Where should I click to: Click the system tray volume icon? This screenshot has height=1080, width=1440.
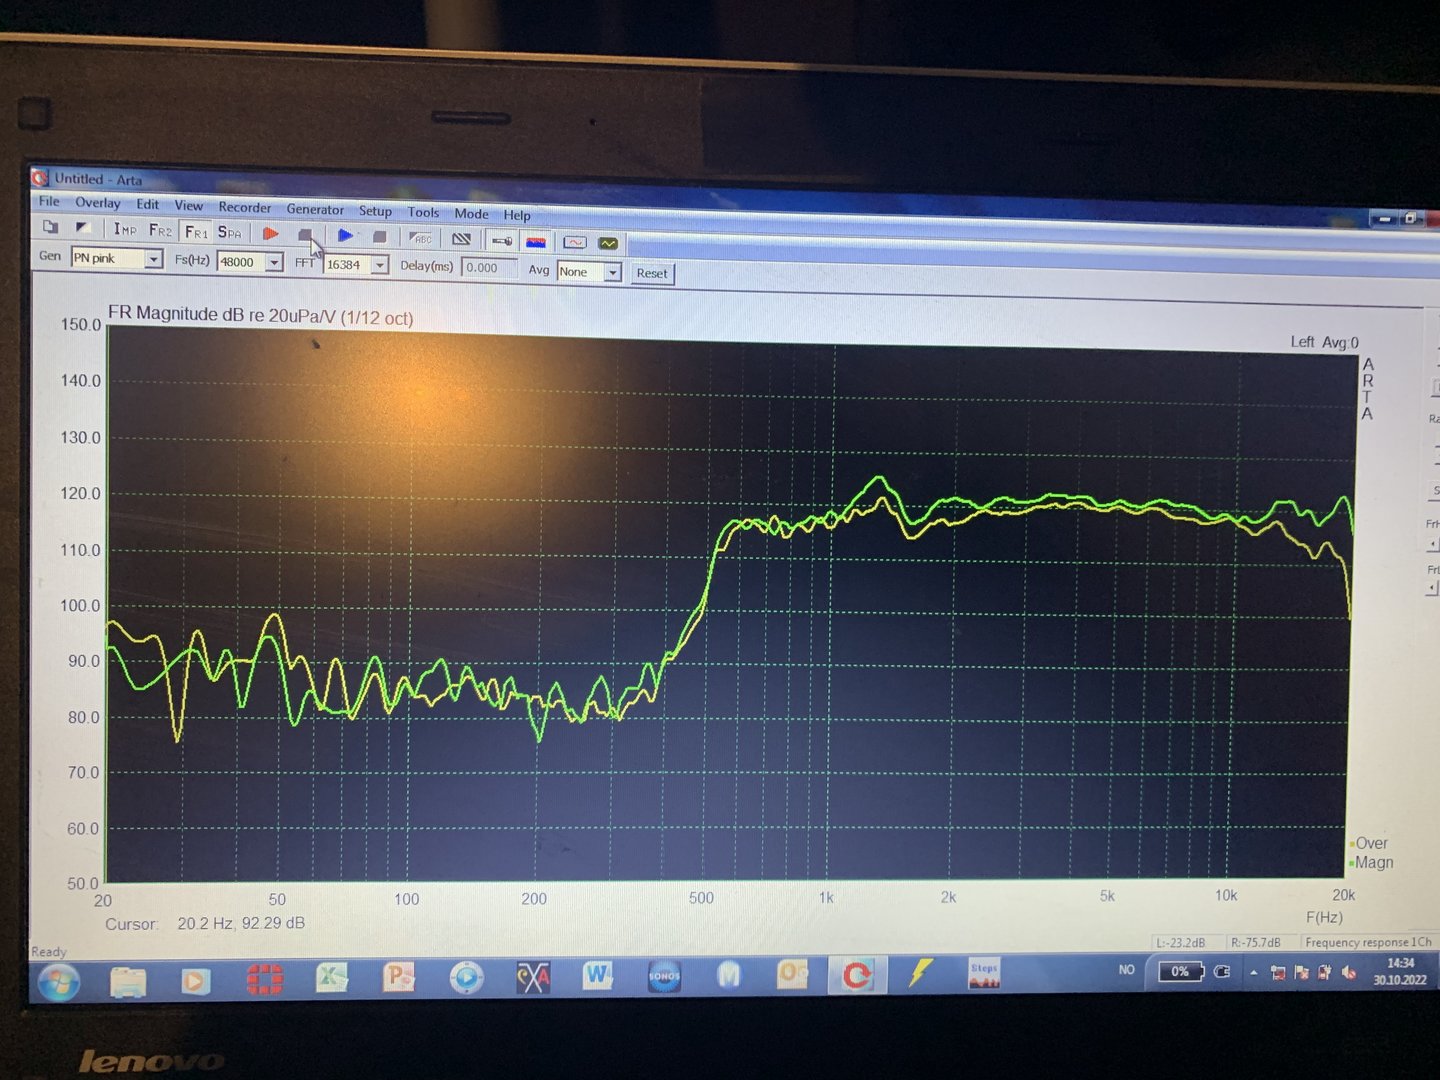pyautogui.click(x=1348, y=972)
